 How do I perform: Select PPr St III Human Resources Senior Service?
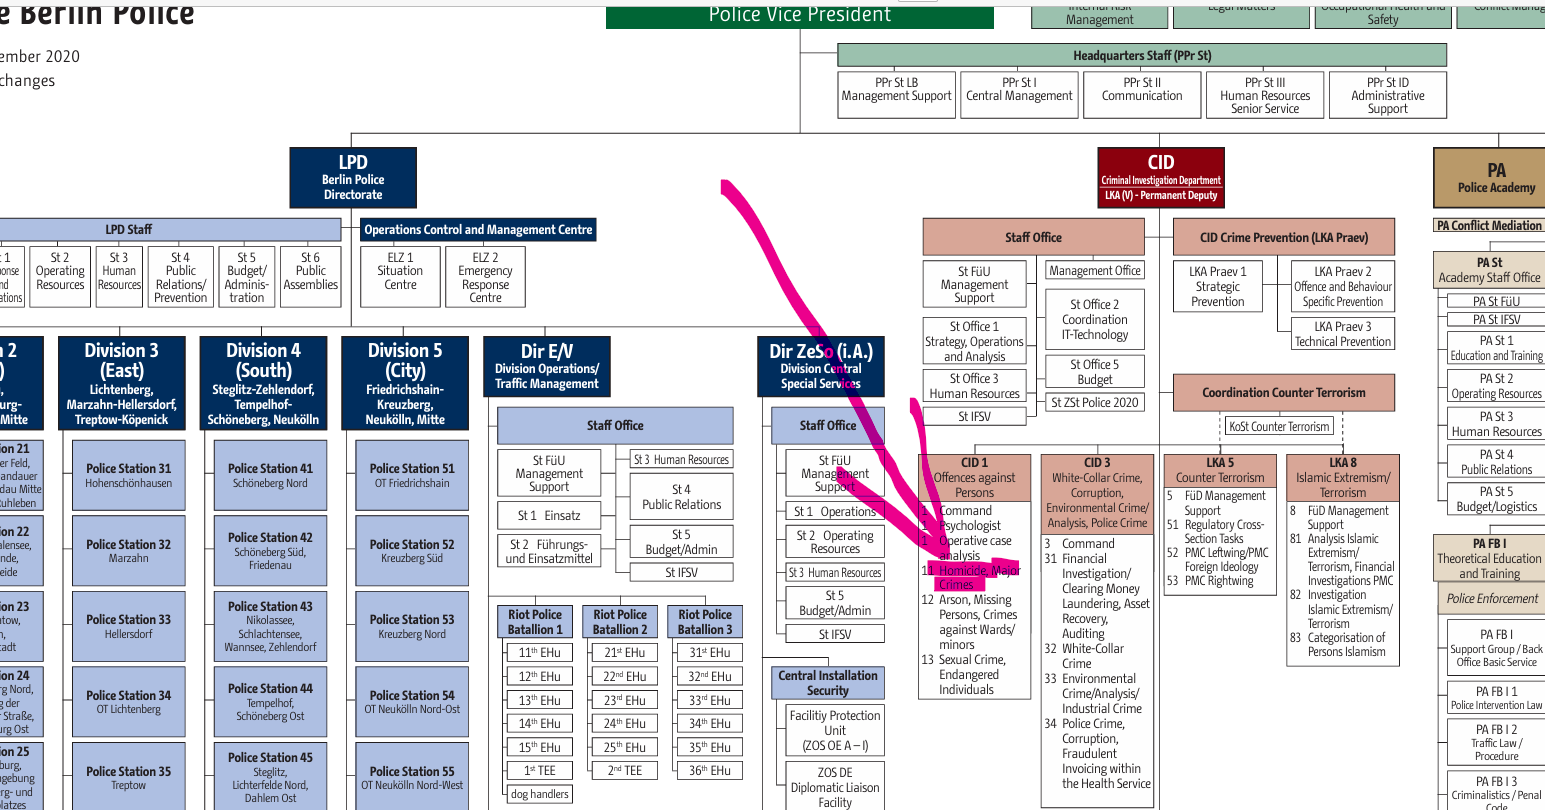click(x=1265, y=94)
